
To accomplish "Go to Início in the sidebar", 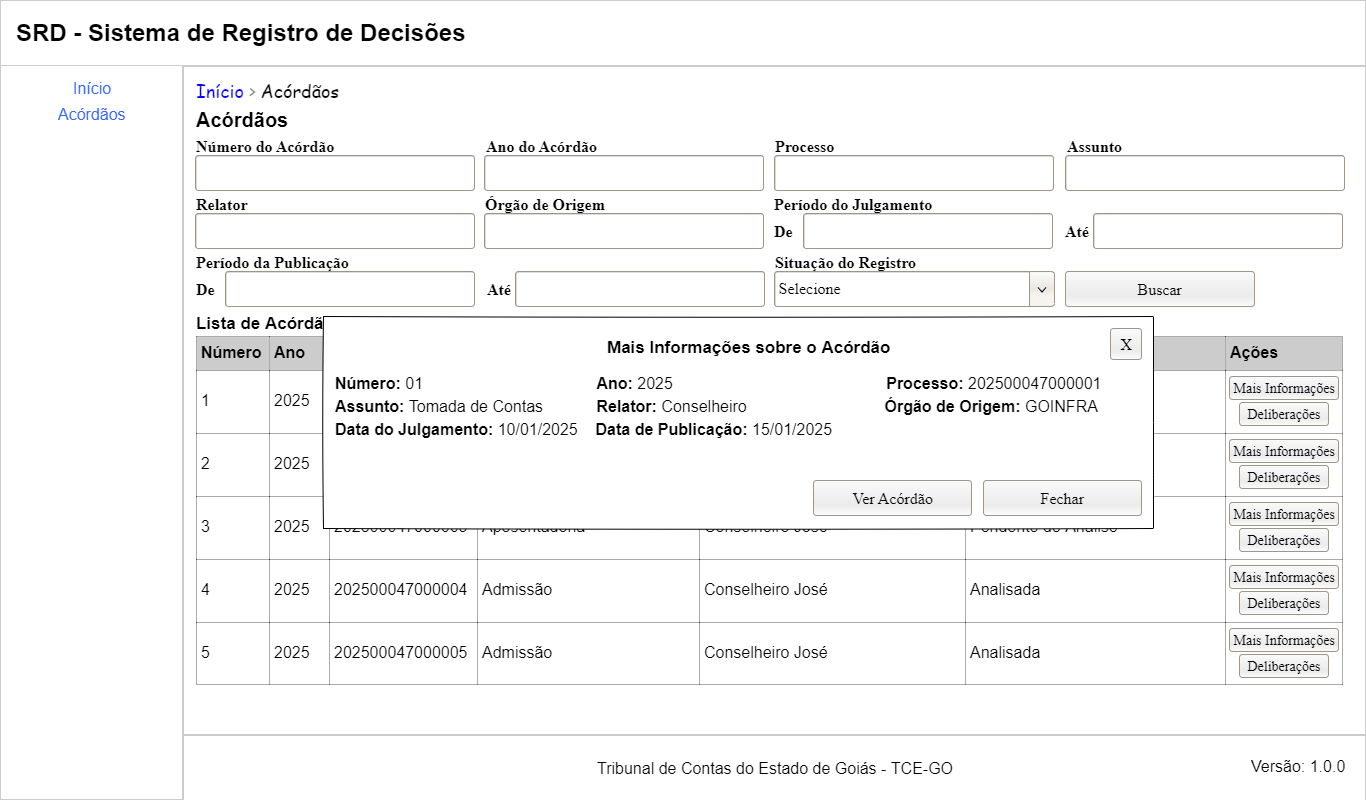I will pyautogui.click(x=92, y=89).
